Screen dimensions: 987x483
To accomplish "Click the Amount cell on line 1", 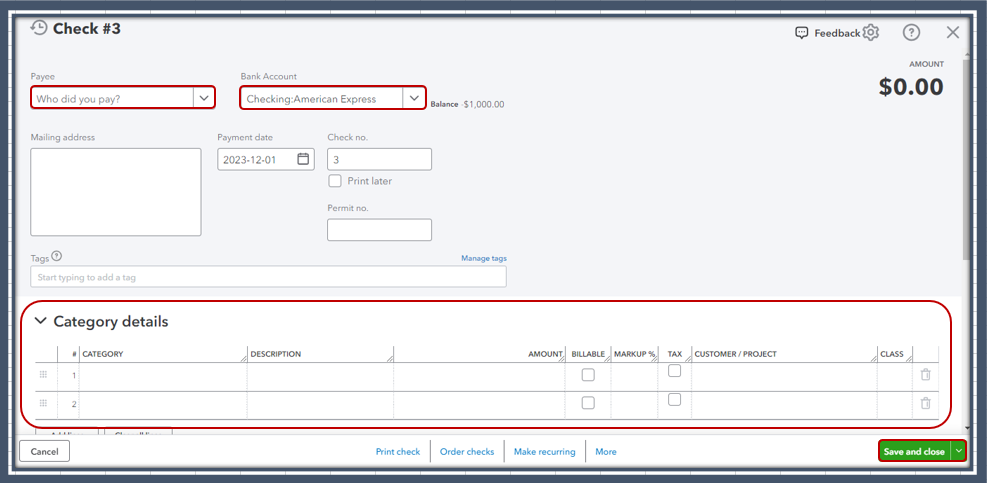I will point(479,376).
